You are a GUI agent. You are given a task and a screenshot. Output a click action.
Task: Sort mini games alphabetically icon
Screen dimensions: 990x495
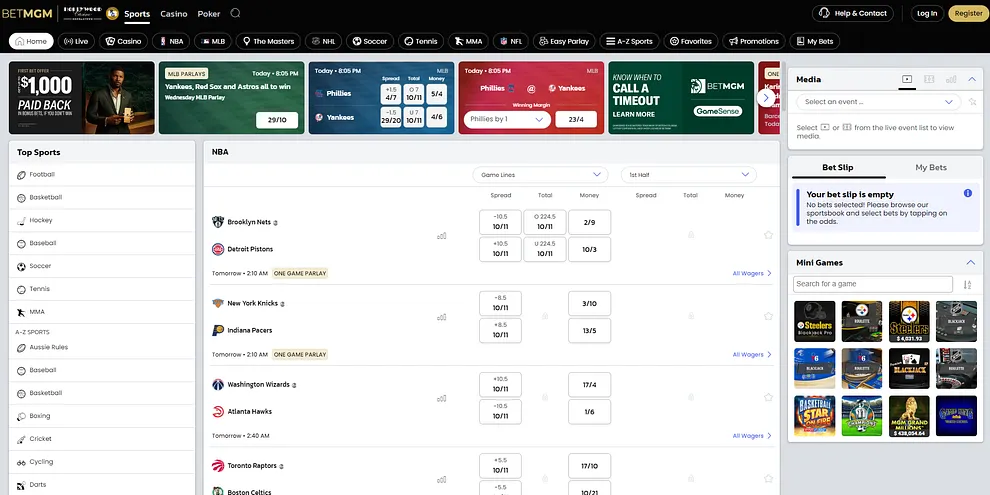coord(967,285)
